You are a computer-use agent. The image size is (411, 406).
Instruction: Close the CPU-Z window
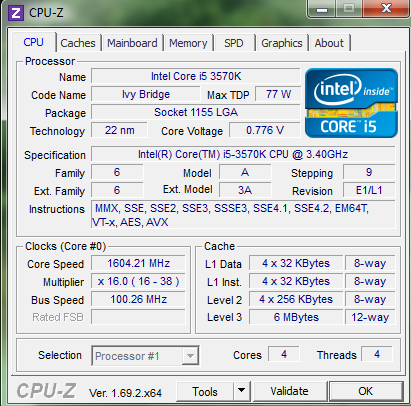click(386, 8)
